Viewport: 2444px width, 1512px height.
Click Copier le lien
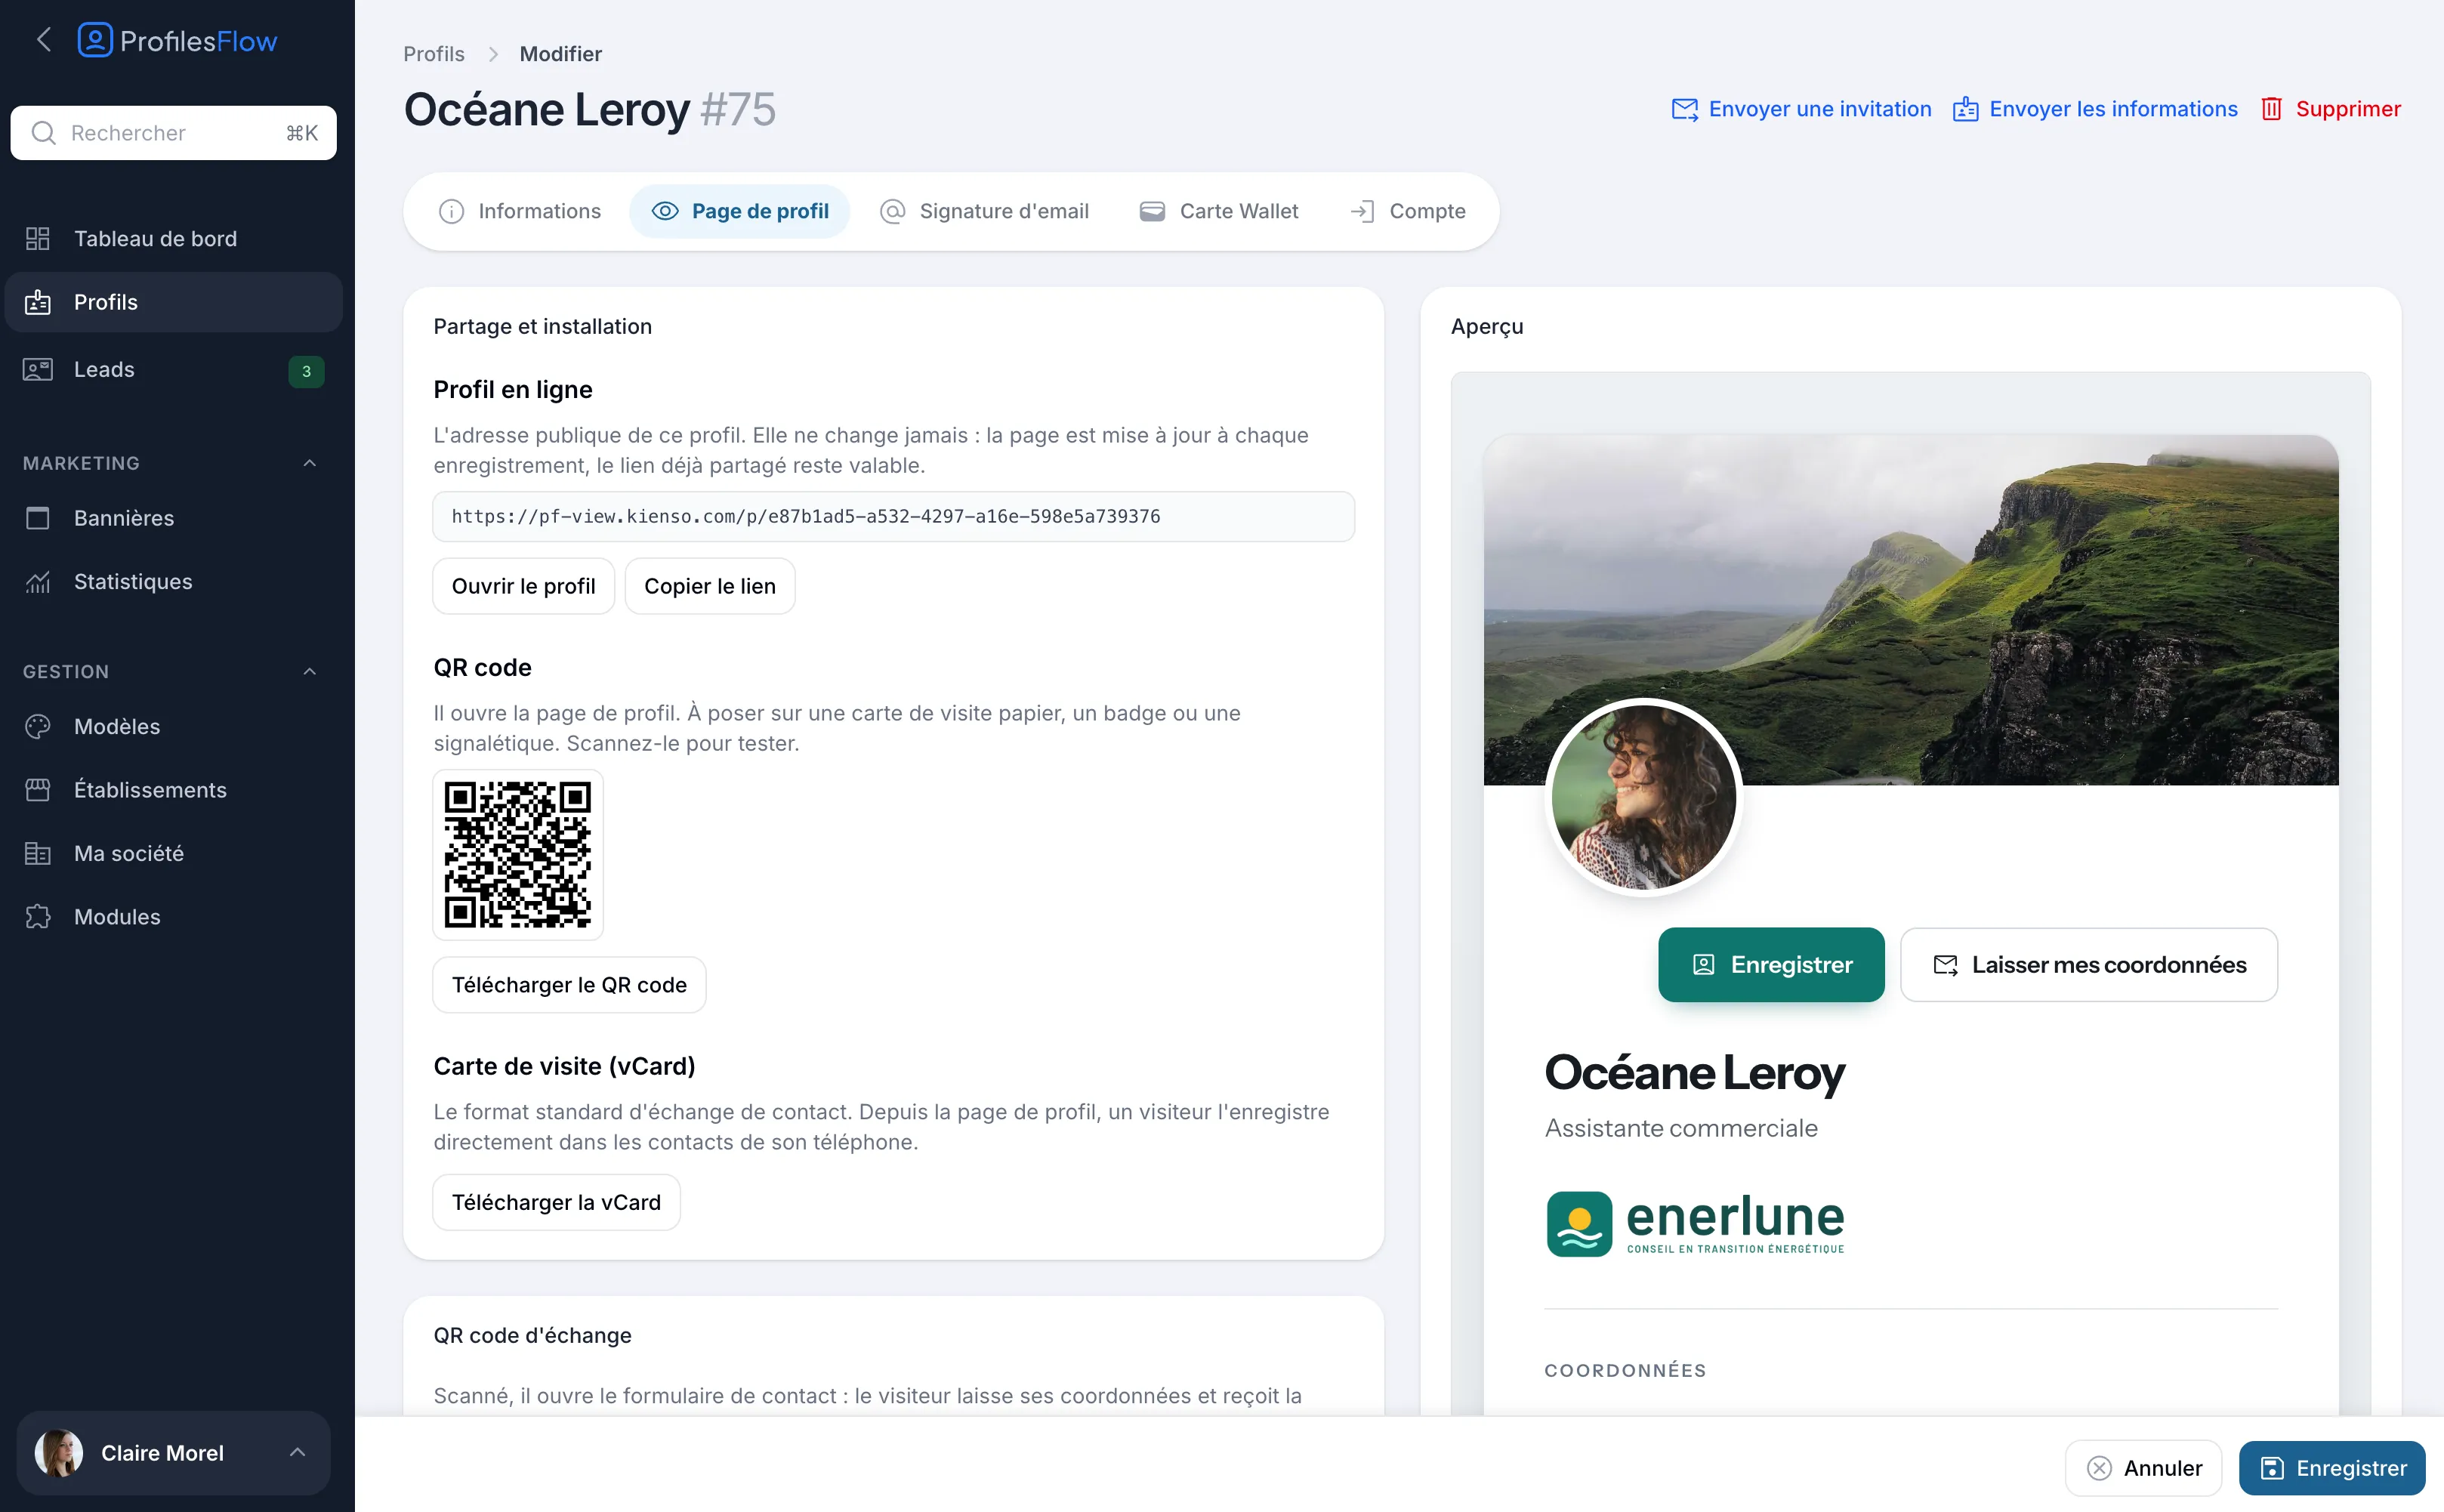710,586
